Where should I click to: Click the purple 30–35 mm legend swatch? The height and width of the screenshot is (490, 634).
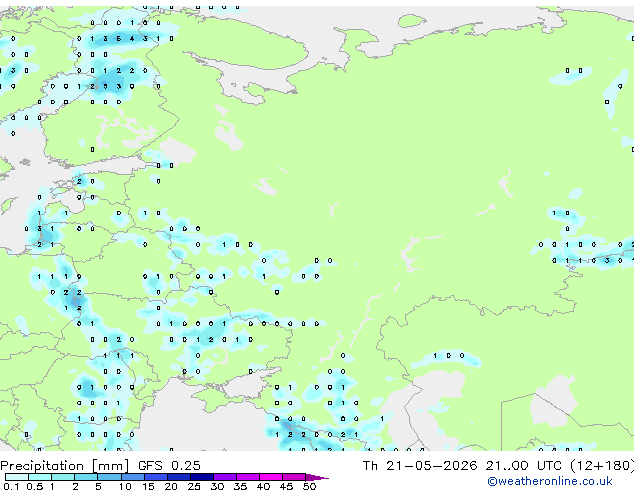point(225,477)
